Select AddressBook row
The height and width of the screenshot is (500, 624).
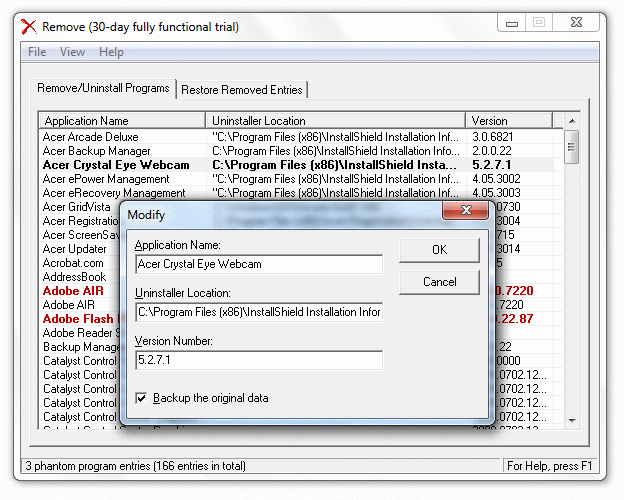74,277
